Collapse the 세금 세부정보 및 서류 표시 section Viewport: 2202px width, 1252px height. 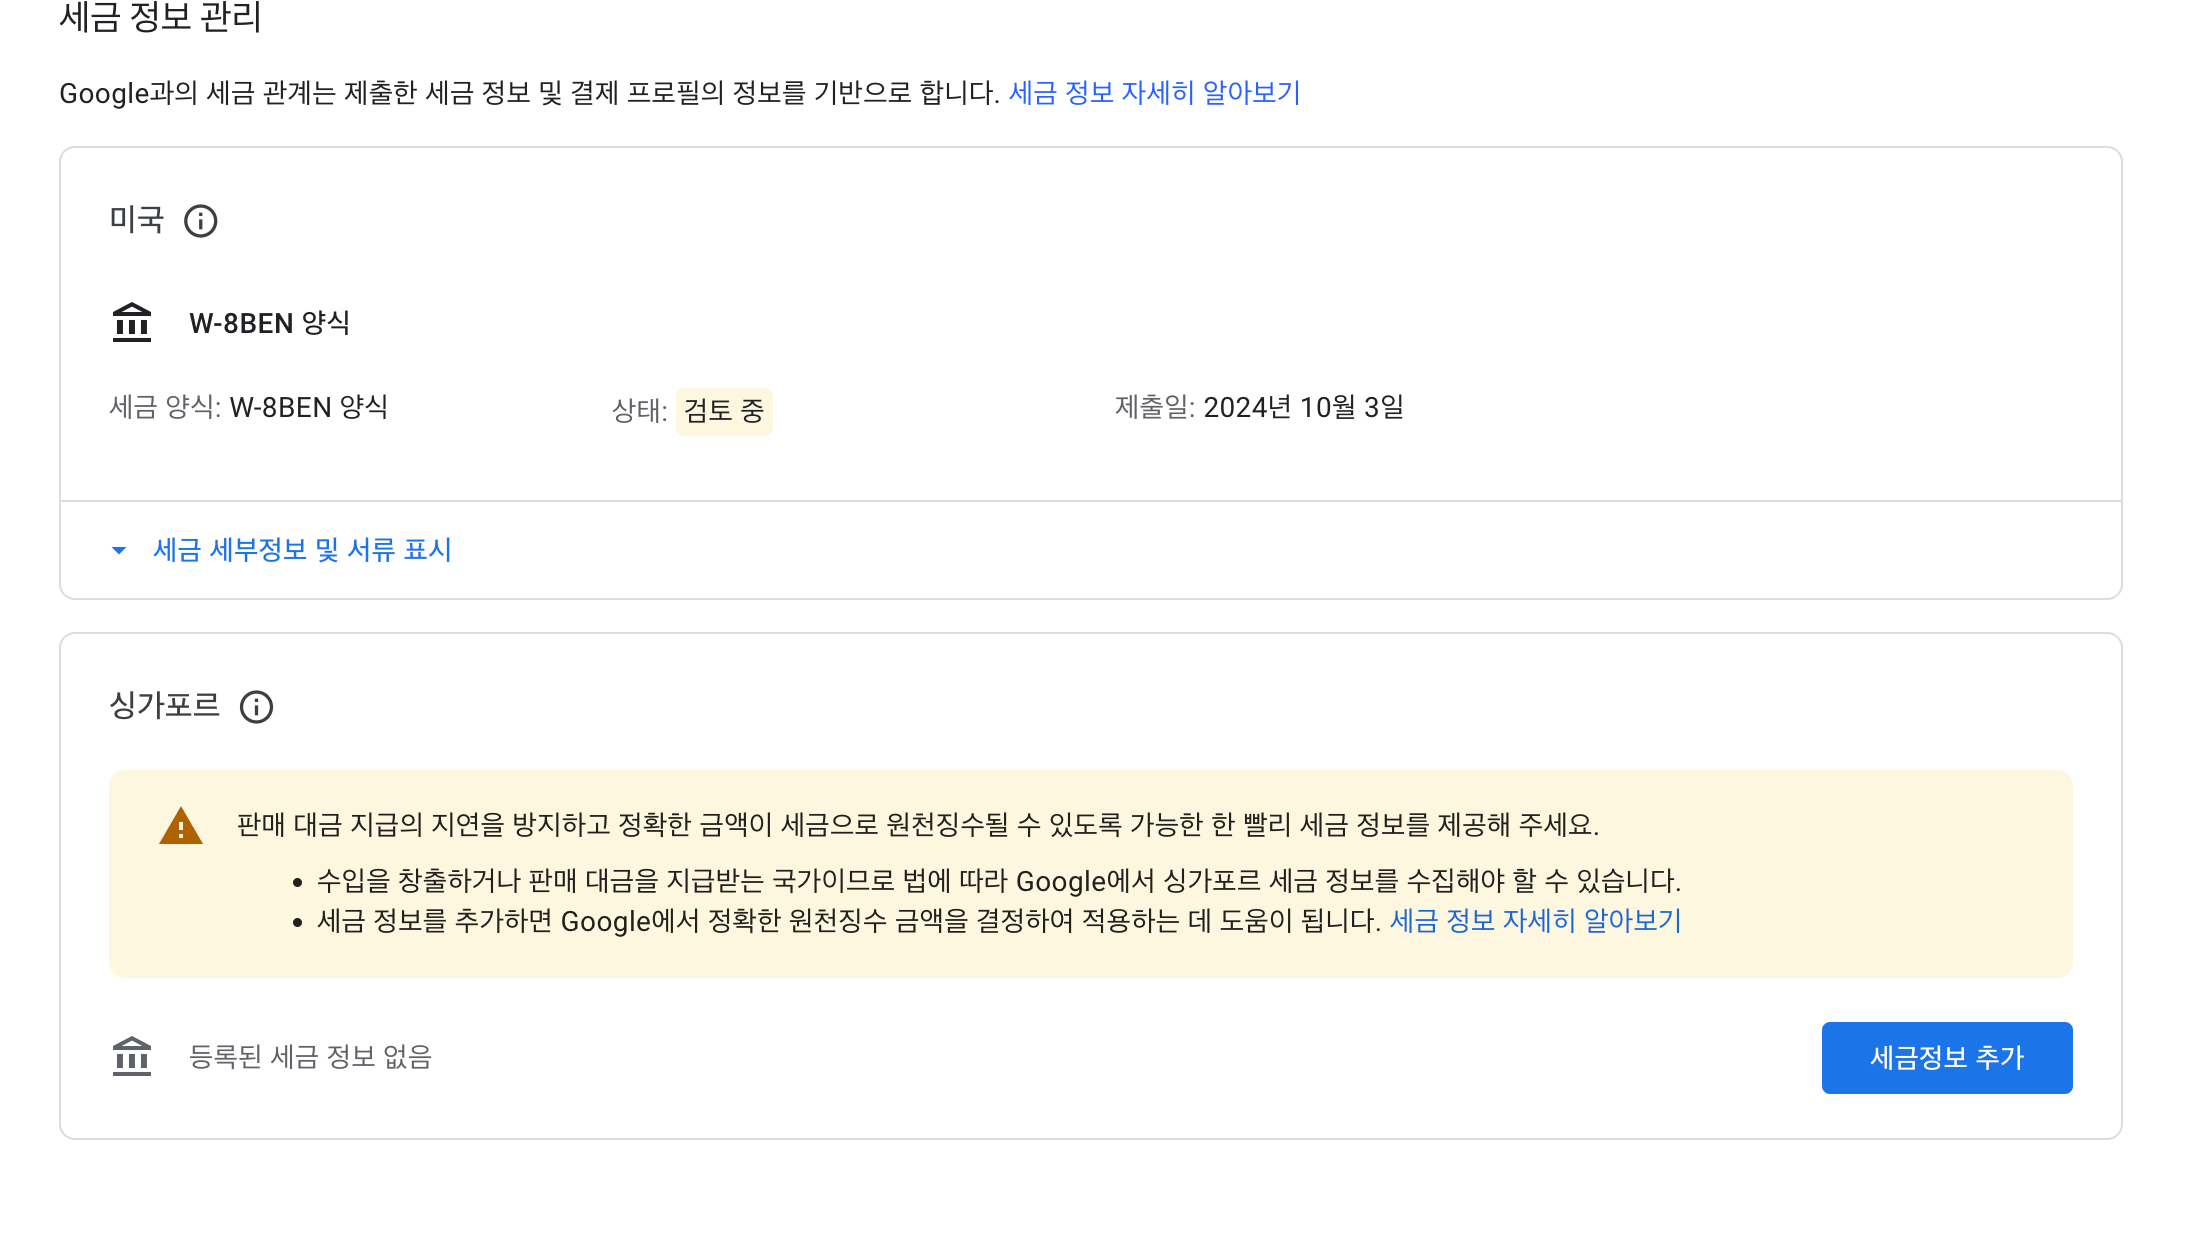tap(301, 550)
